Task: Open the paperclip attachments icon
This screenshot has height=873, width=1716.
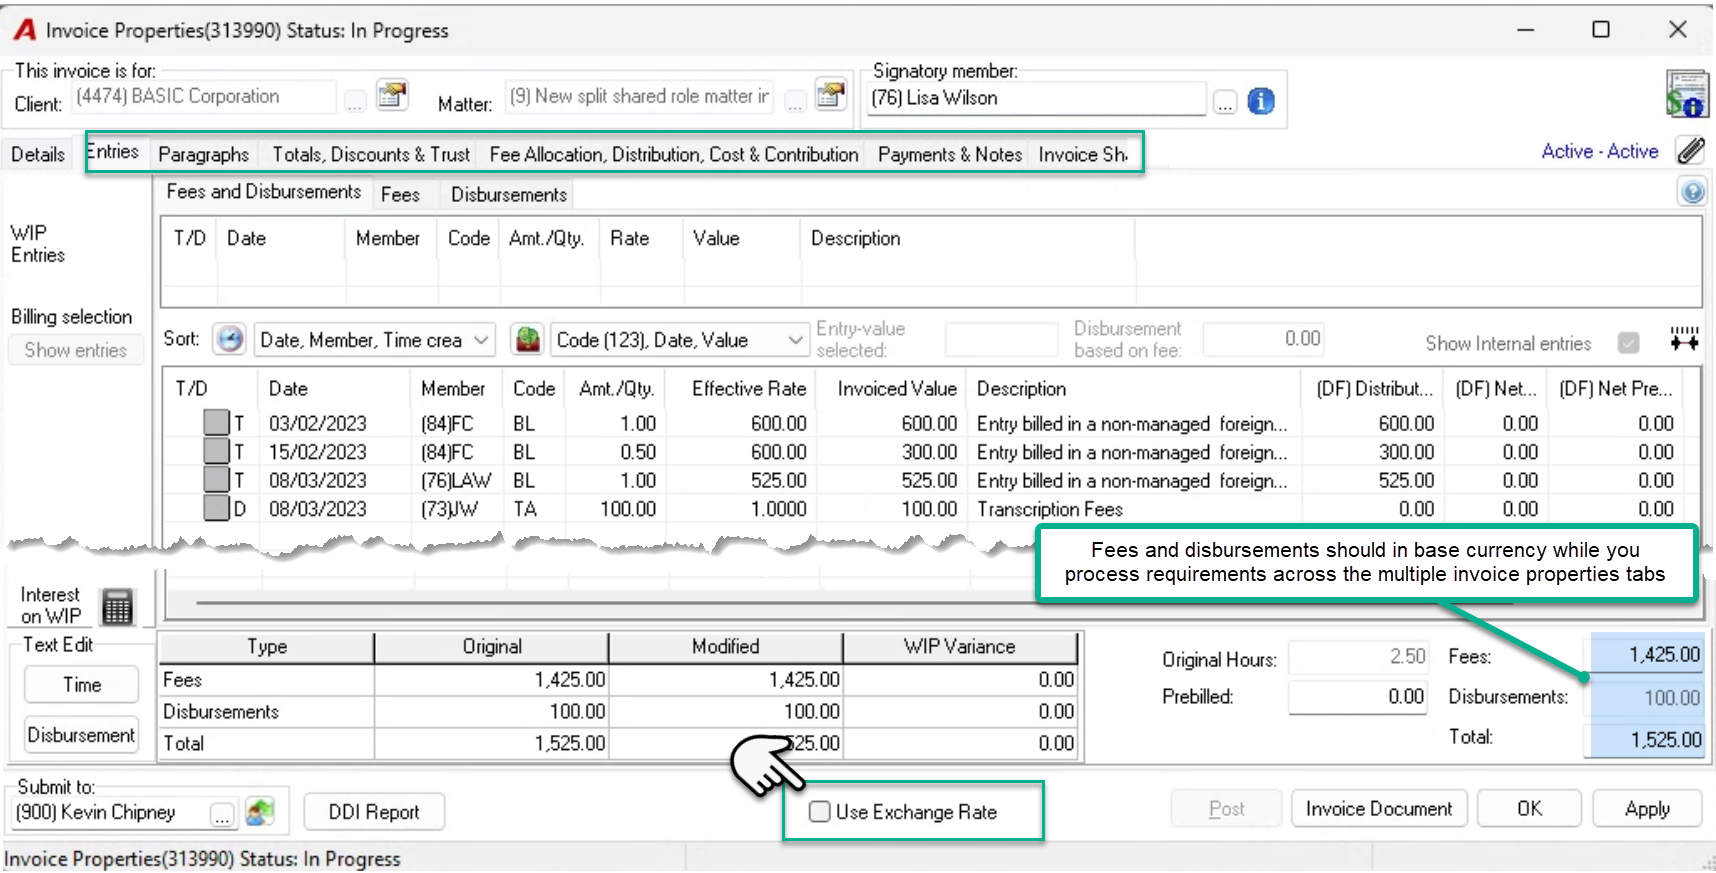Action: [1691, 151]
